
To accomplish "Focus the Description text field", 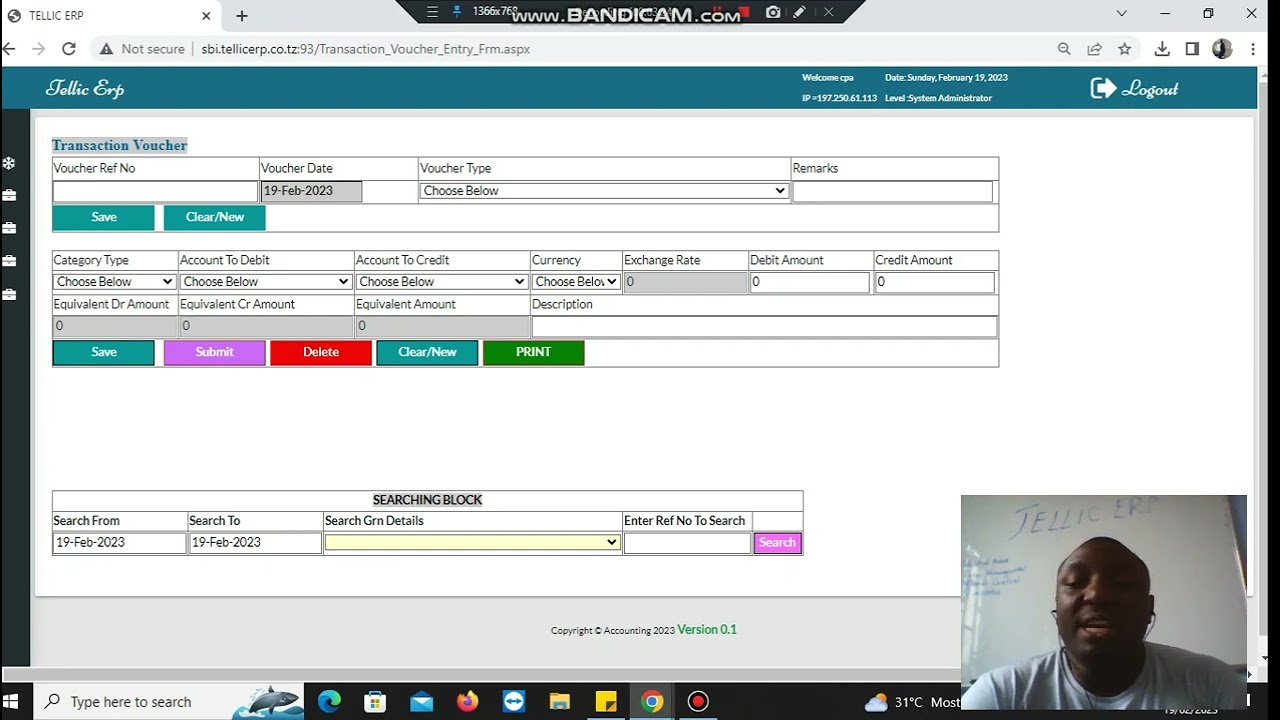I will (764, 326).
